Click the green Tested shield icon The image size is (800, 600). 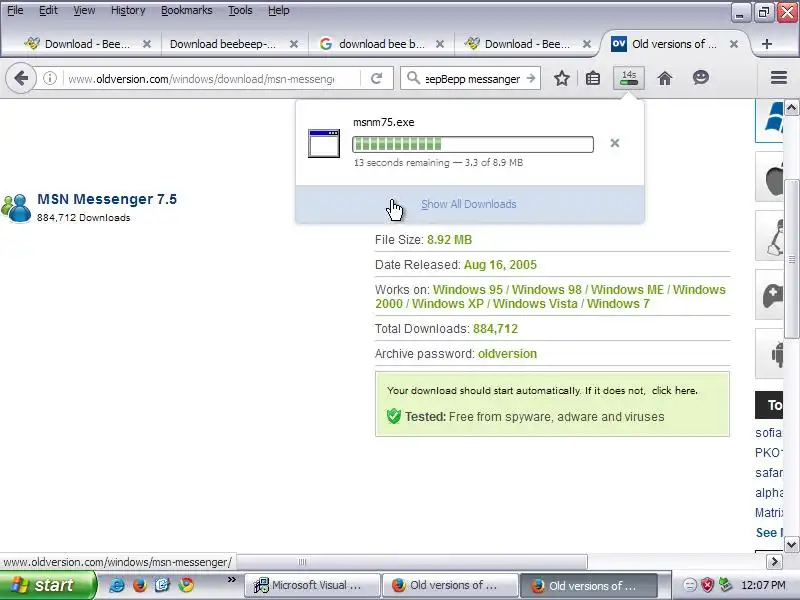(394, 416)
